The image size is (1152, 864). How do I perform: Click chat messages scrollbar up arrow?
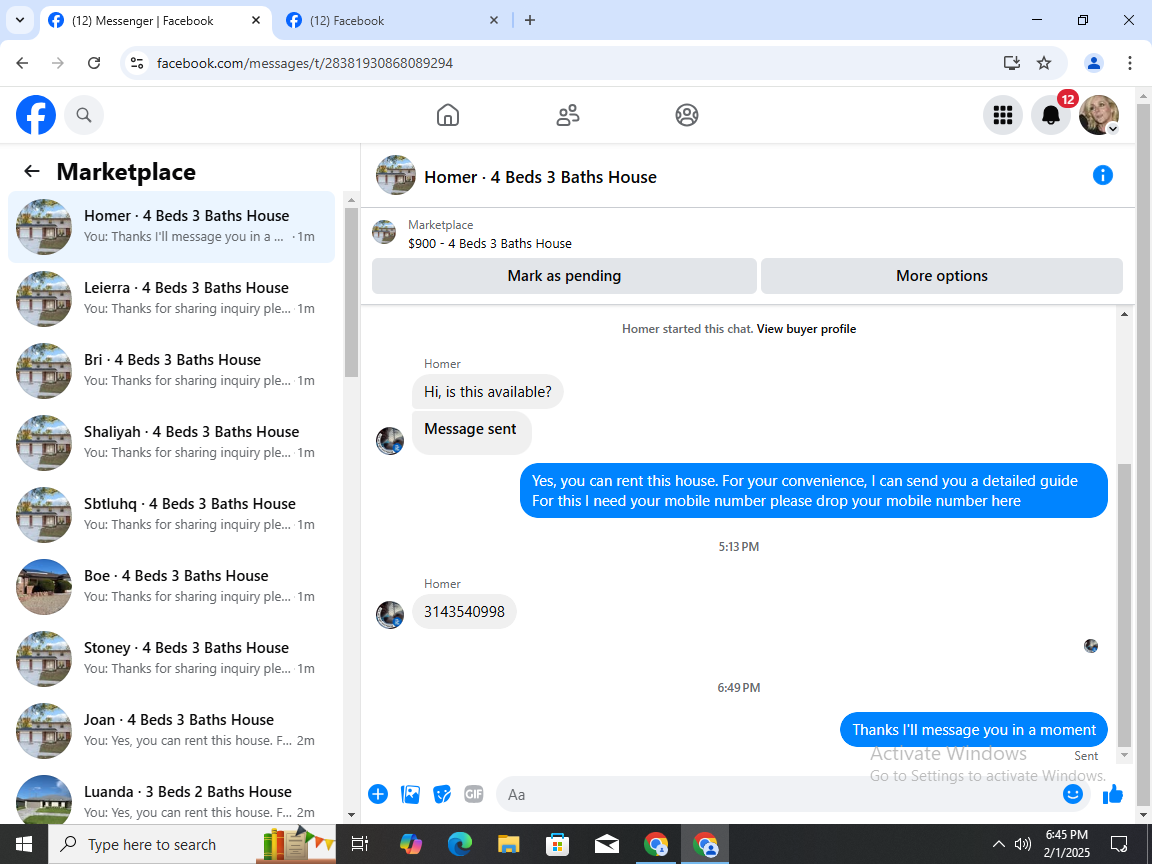[1123, 314]
